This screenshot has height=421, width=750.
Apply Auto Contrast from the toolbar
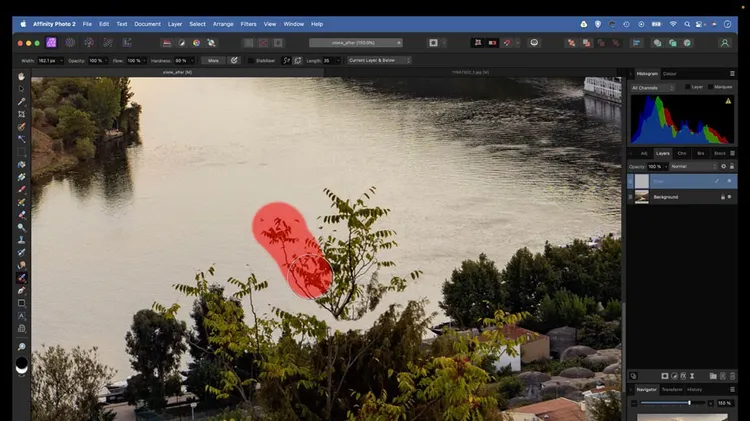[x=181, y=43]
